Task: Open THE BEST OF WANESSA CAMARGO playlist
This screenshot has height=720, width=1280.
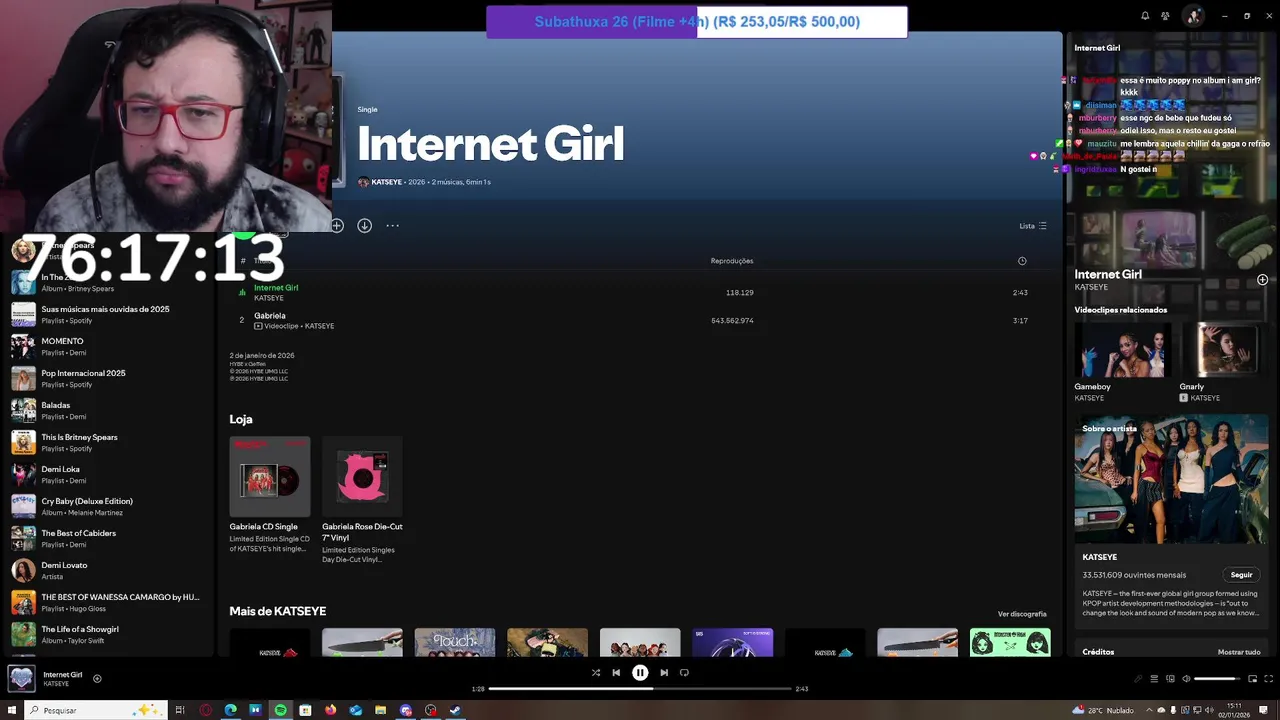Action: pyautogui.click(x=105, y=602)
